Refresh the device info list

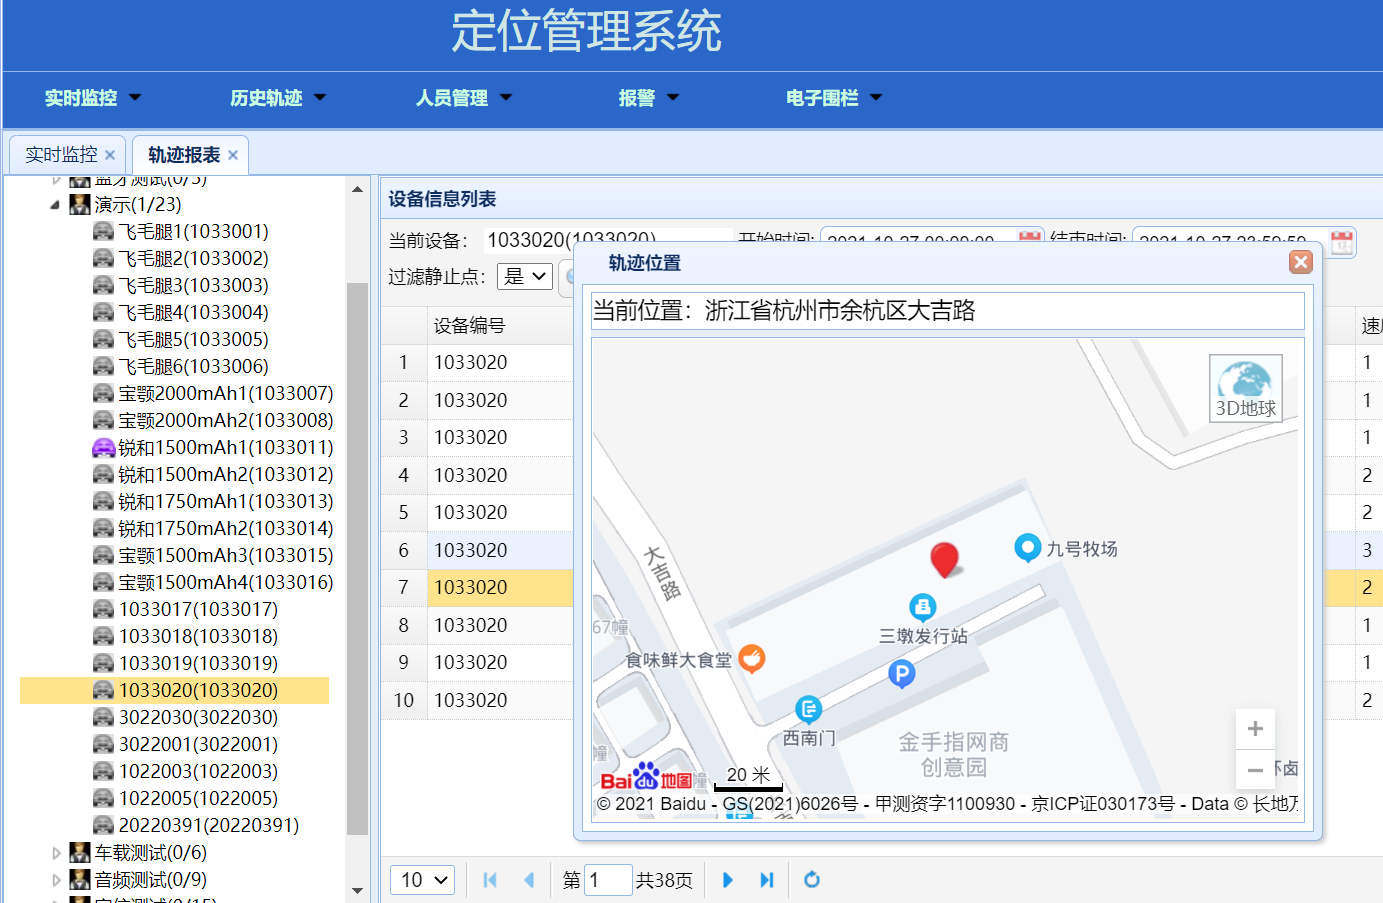point(812,880)
